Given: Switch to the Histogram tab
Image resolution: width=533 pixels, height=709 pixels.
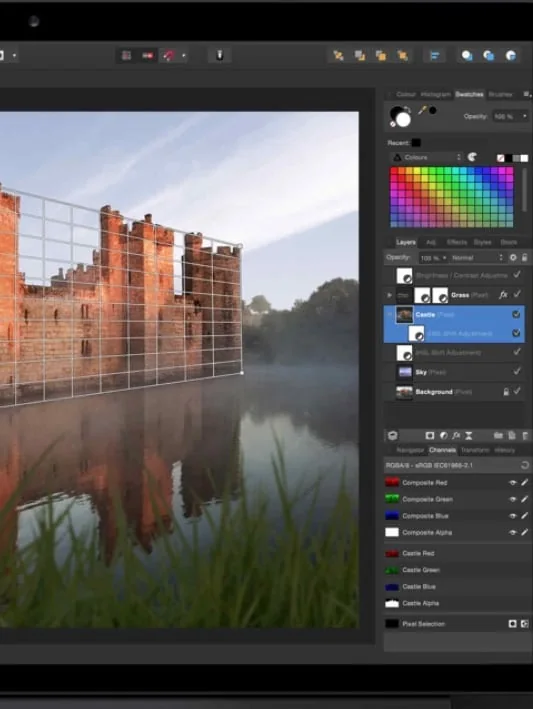Looking at the screenshot, I should [436, 94].
